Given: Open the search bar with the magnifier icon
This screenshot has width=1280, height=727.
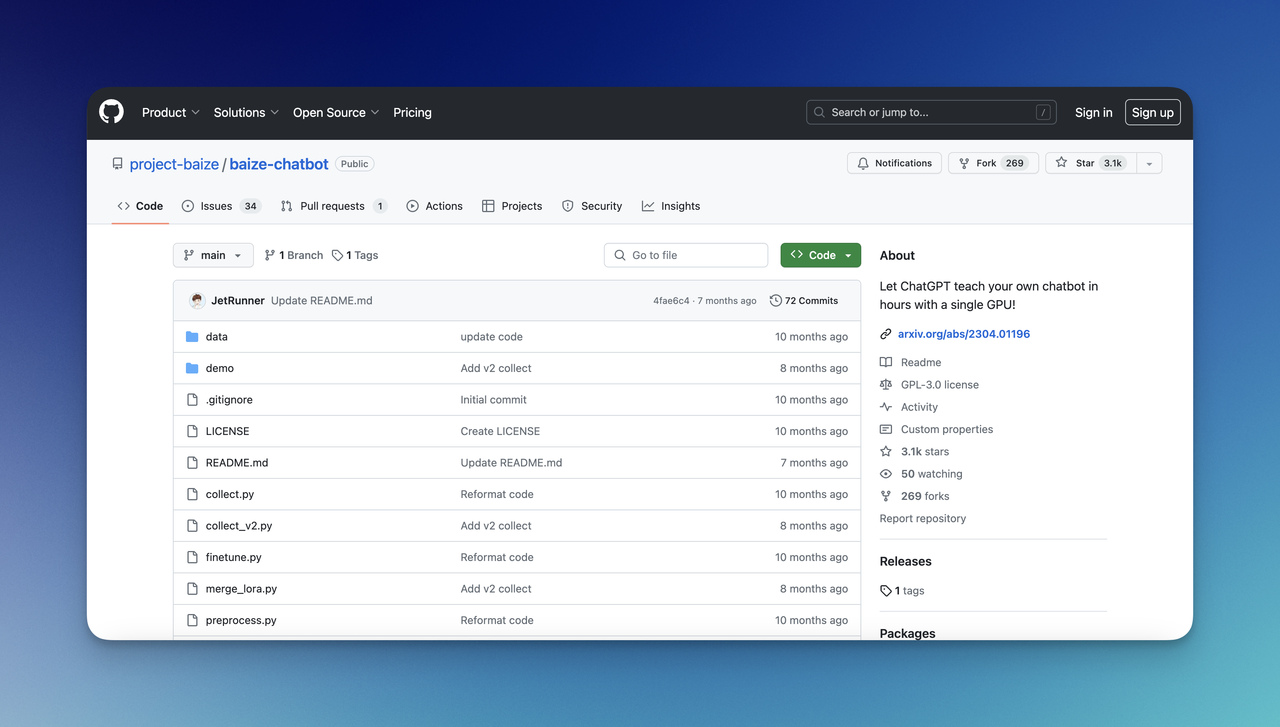Looking at the screenshot, I should 818,112.
